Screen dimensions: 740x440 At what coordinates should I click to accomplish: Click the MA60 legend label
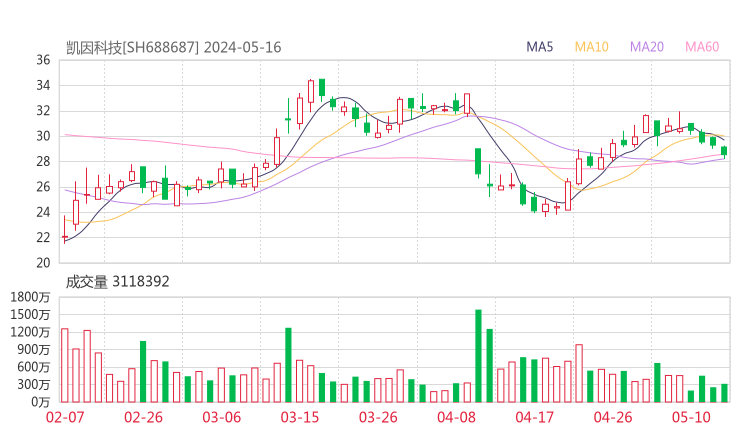[x=701, y=47]
